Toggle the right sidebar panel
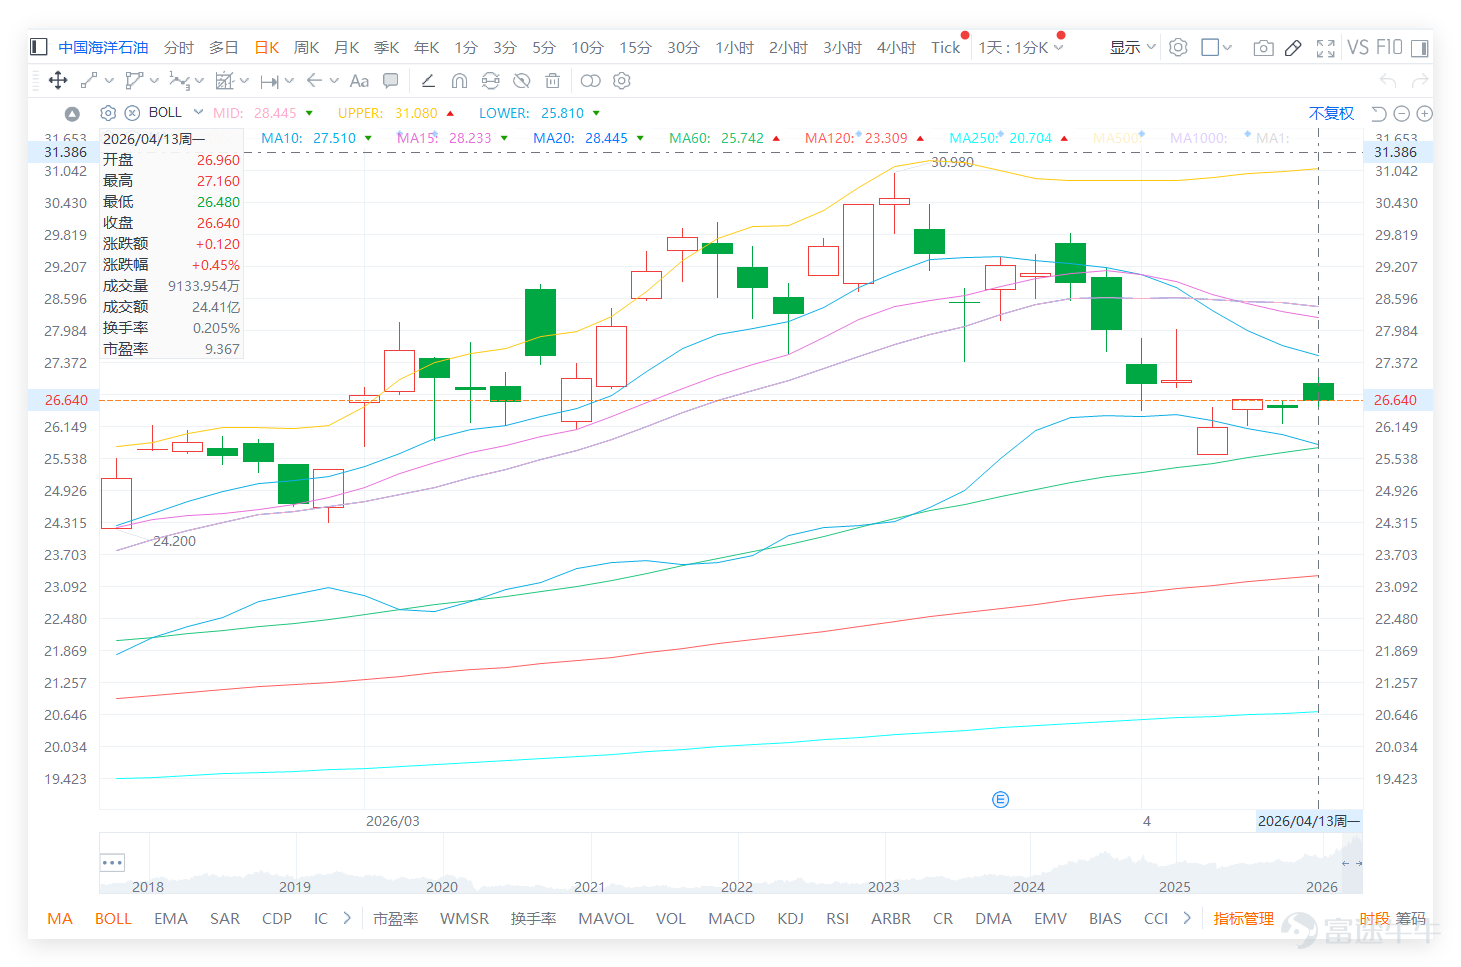 click(x=1421, y=47)
